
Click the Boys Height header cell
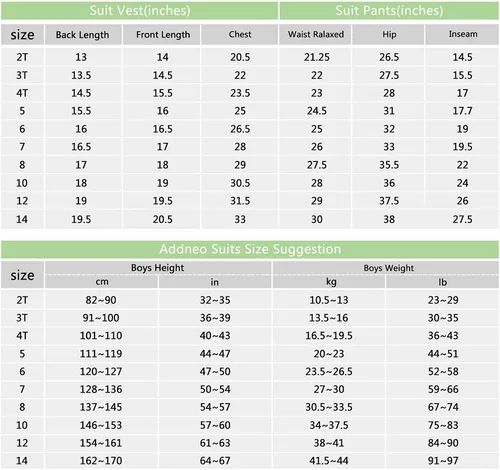(158, 268)
